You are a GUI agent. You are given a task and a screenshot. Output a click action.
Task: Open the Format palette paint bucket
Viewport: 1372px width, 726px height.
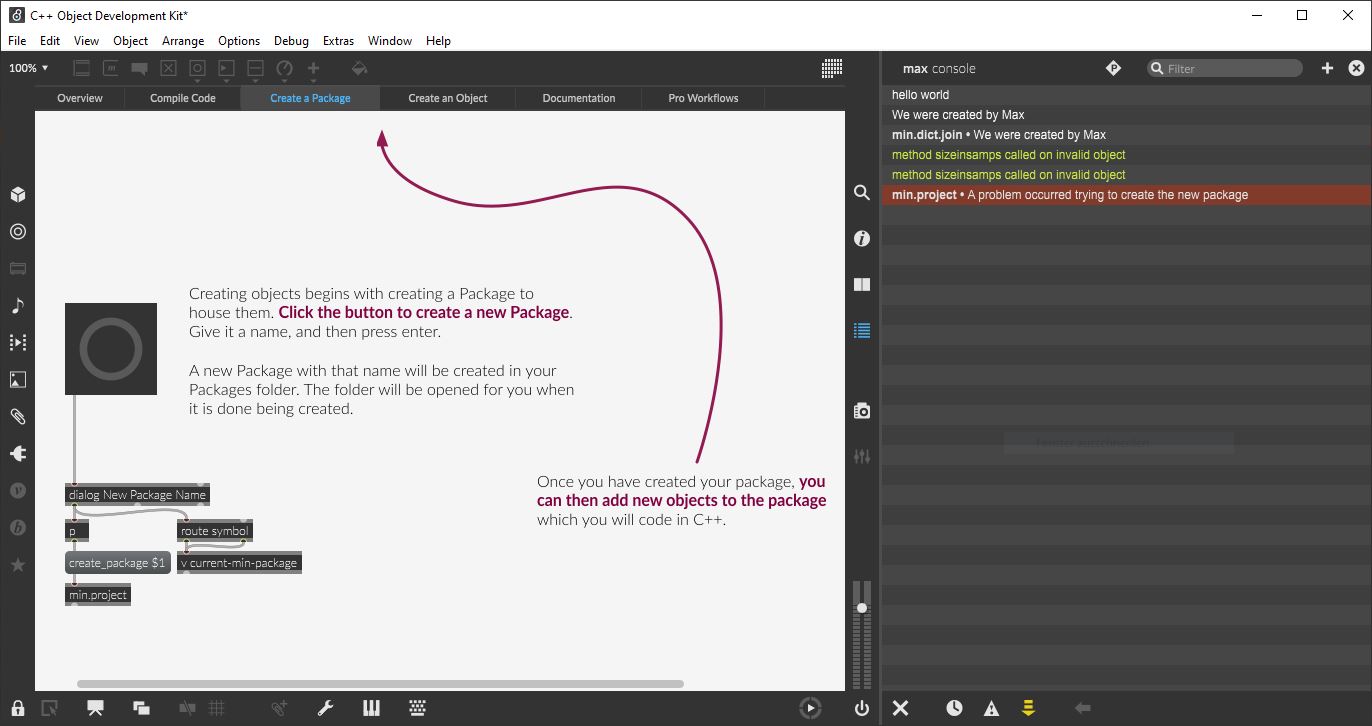360,68
